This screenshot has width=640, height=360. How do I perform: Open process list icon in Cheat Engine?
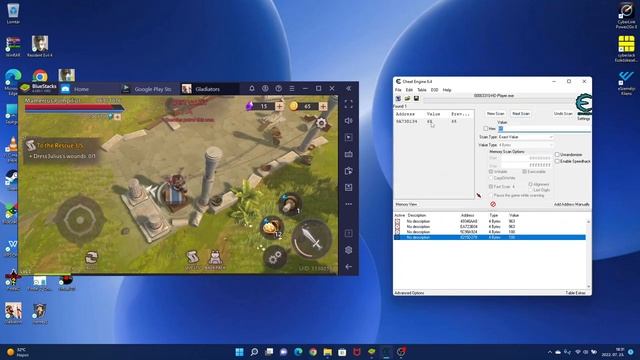pos(398,98)
